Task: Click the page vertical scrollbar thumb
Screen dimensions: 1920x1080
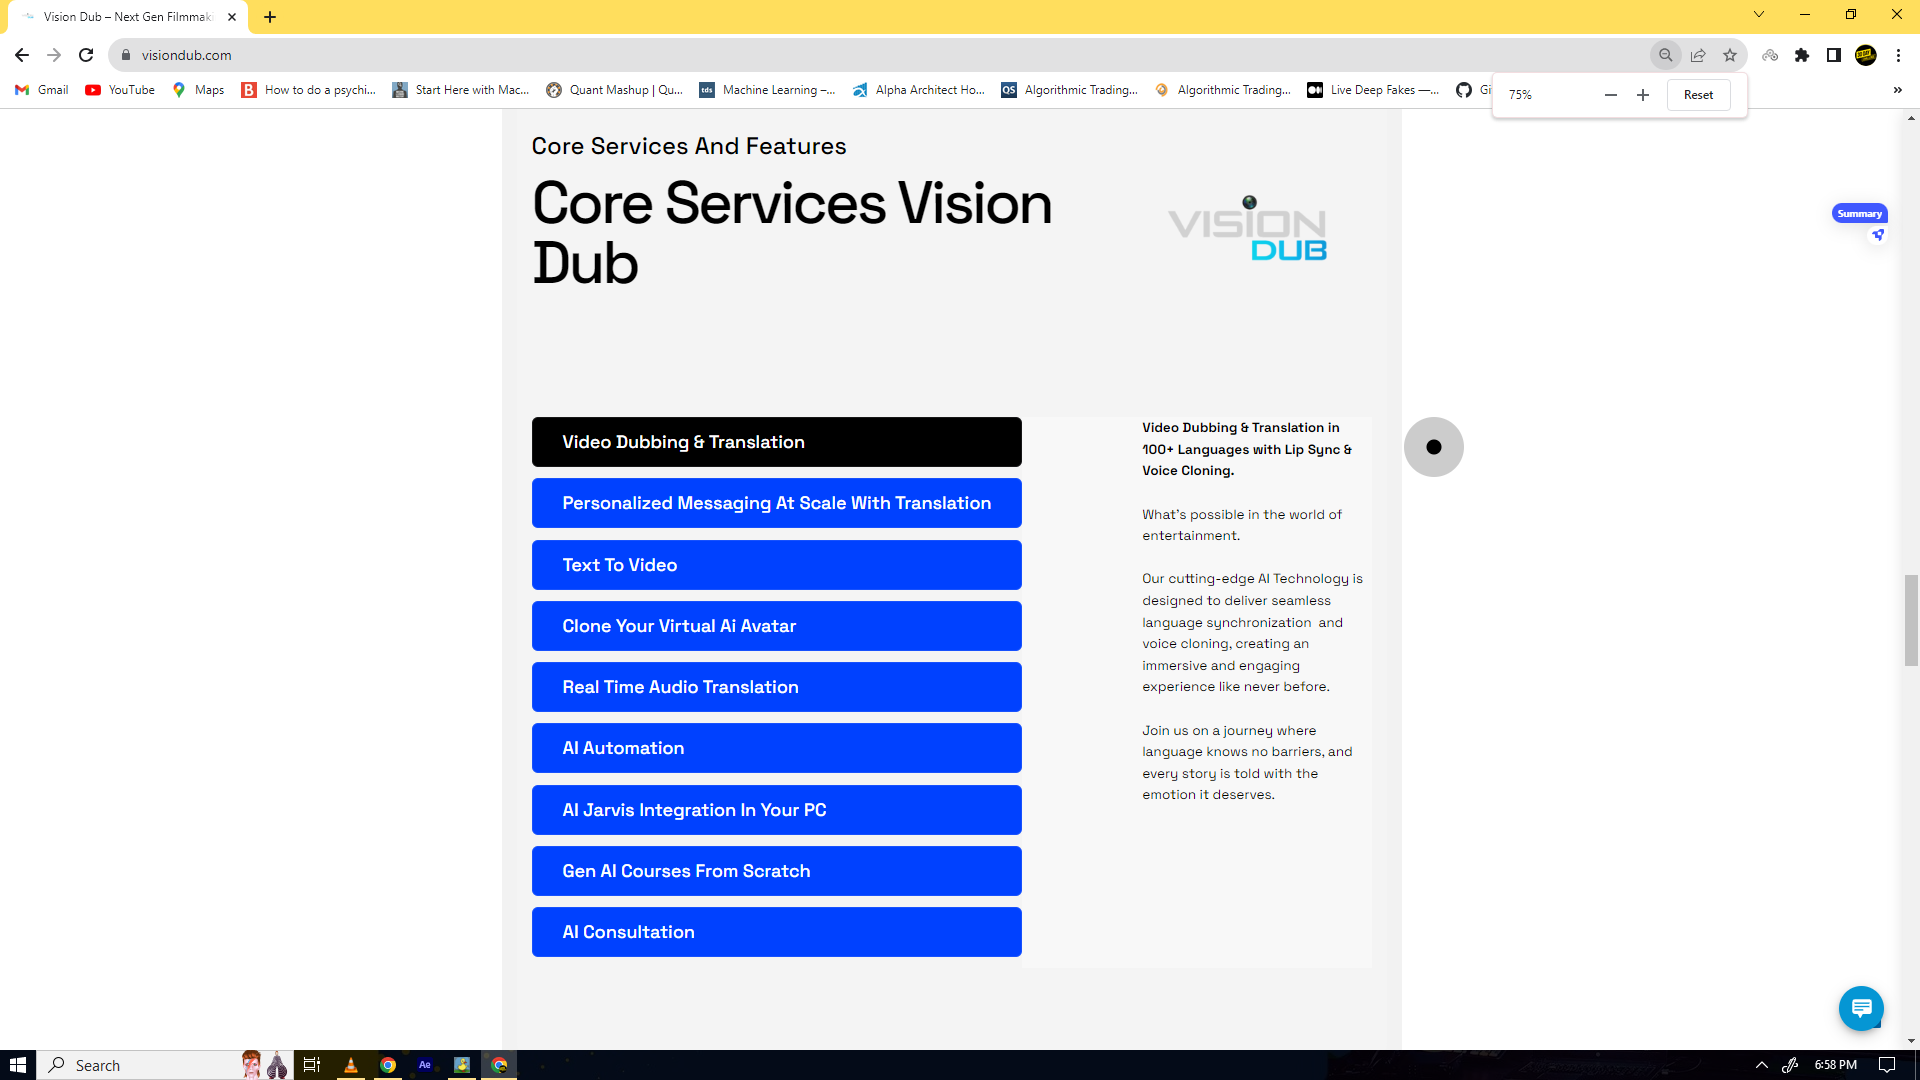Action: [x=1911, y=620]
